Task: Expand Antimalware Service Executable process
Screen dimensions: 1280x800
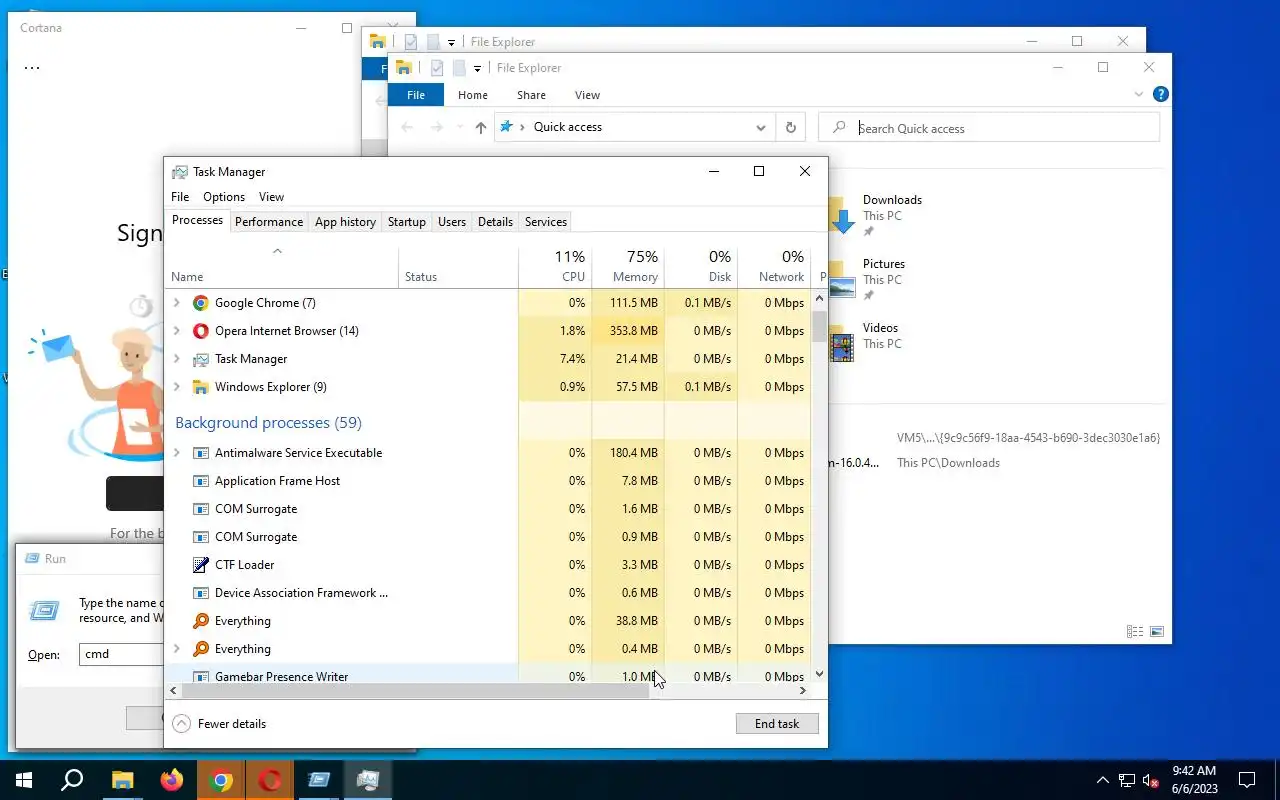Action: [x=177, y=453]
